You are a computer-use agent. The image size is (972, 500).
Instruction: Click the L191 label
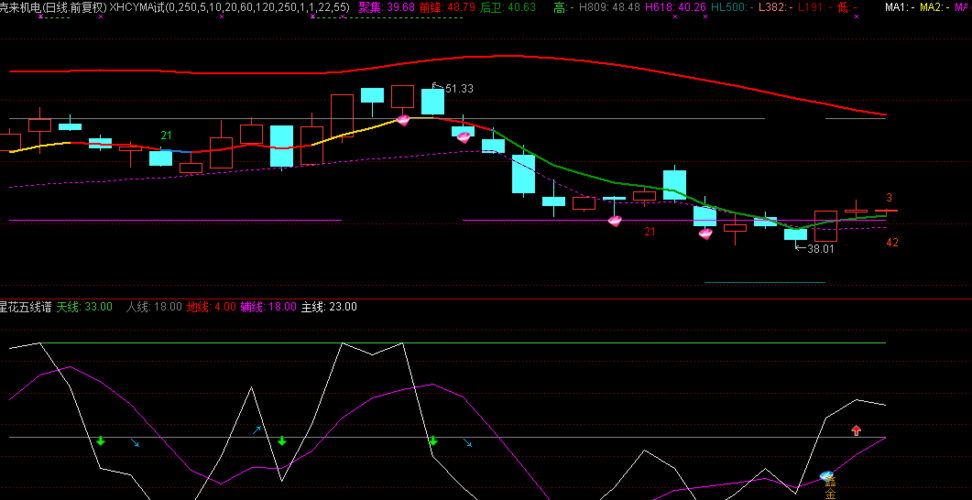[813, 7]
